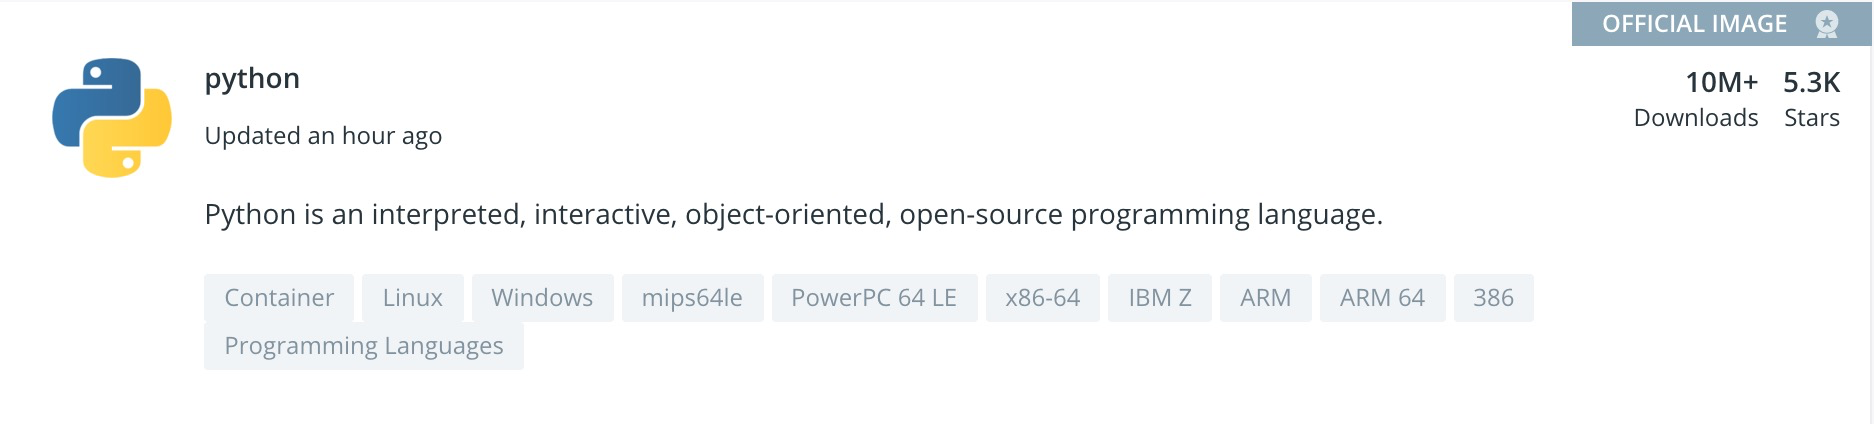Viewport: 1874px width, 424px height.
Task: Choose the Windows tag
Action: 542,298
